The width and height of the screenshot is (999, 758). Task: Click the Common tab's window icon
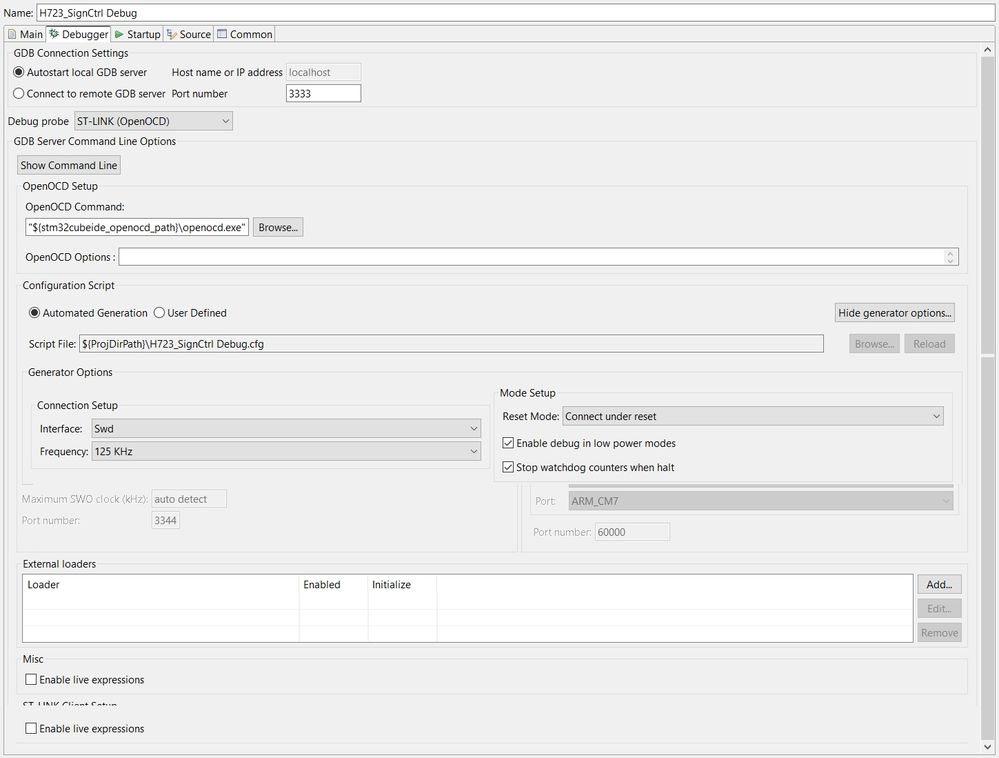pyautogui.click(x=220, y=33)
